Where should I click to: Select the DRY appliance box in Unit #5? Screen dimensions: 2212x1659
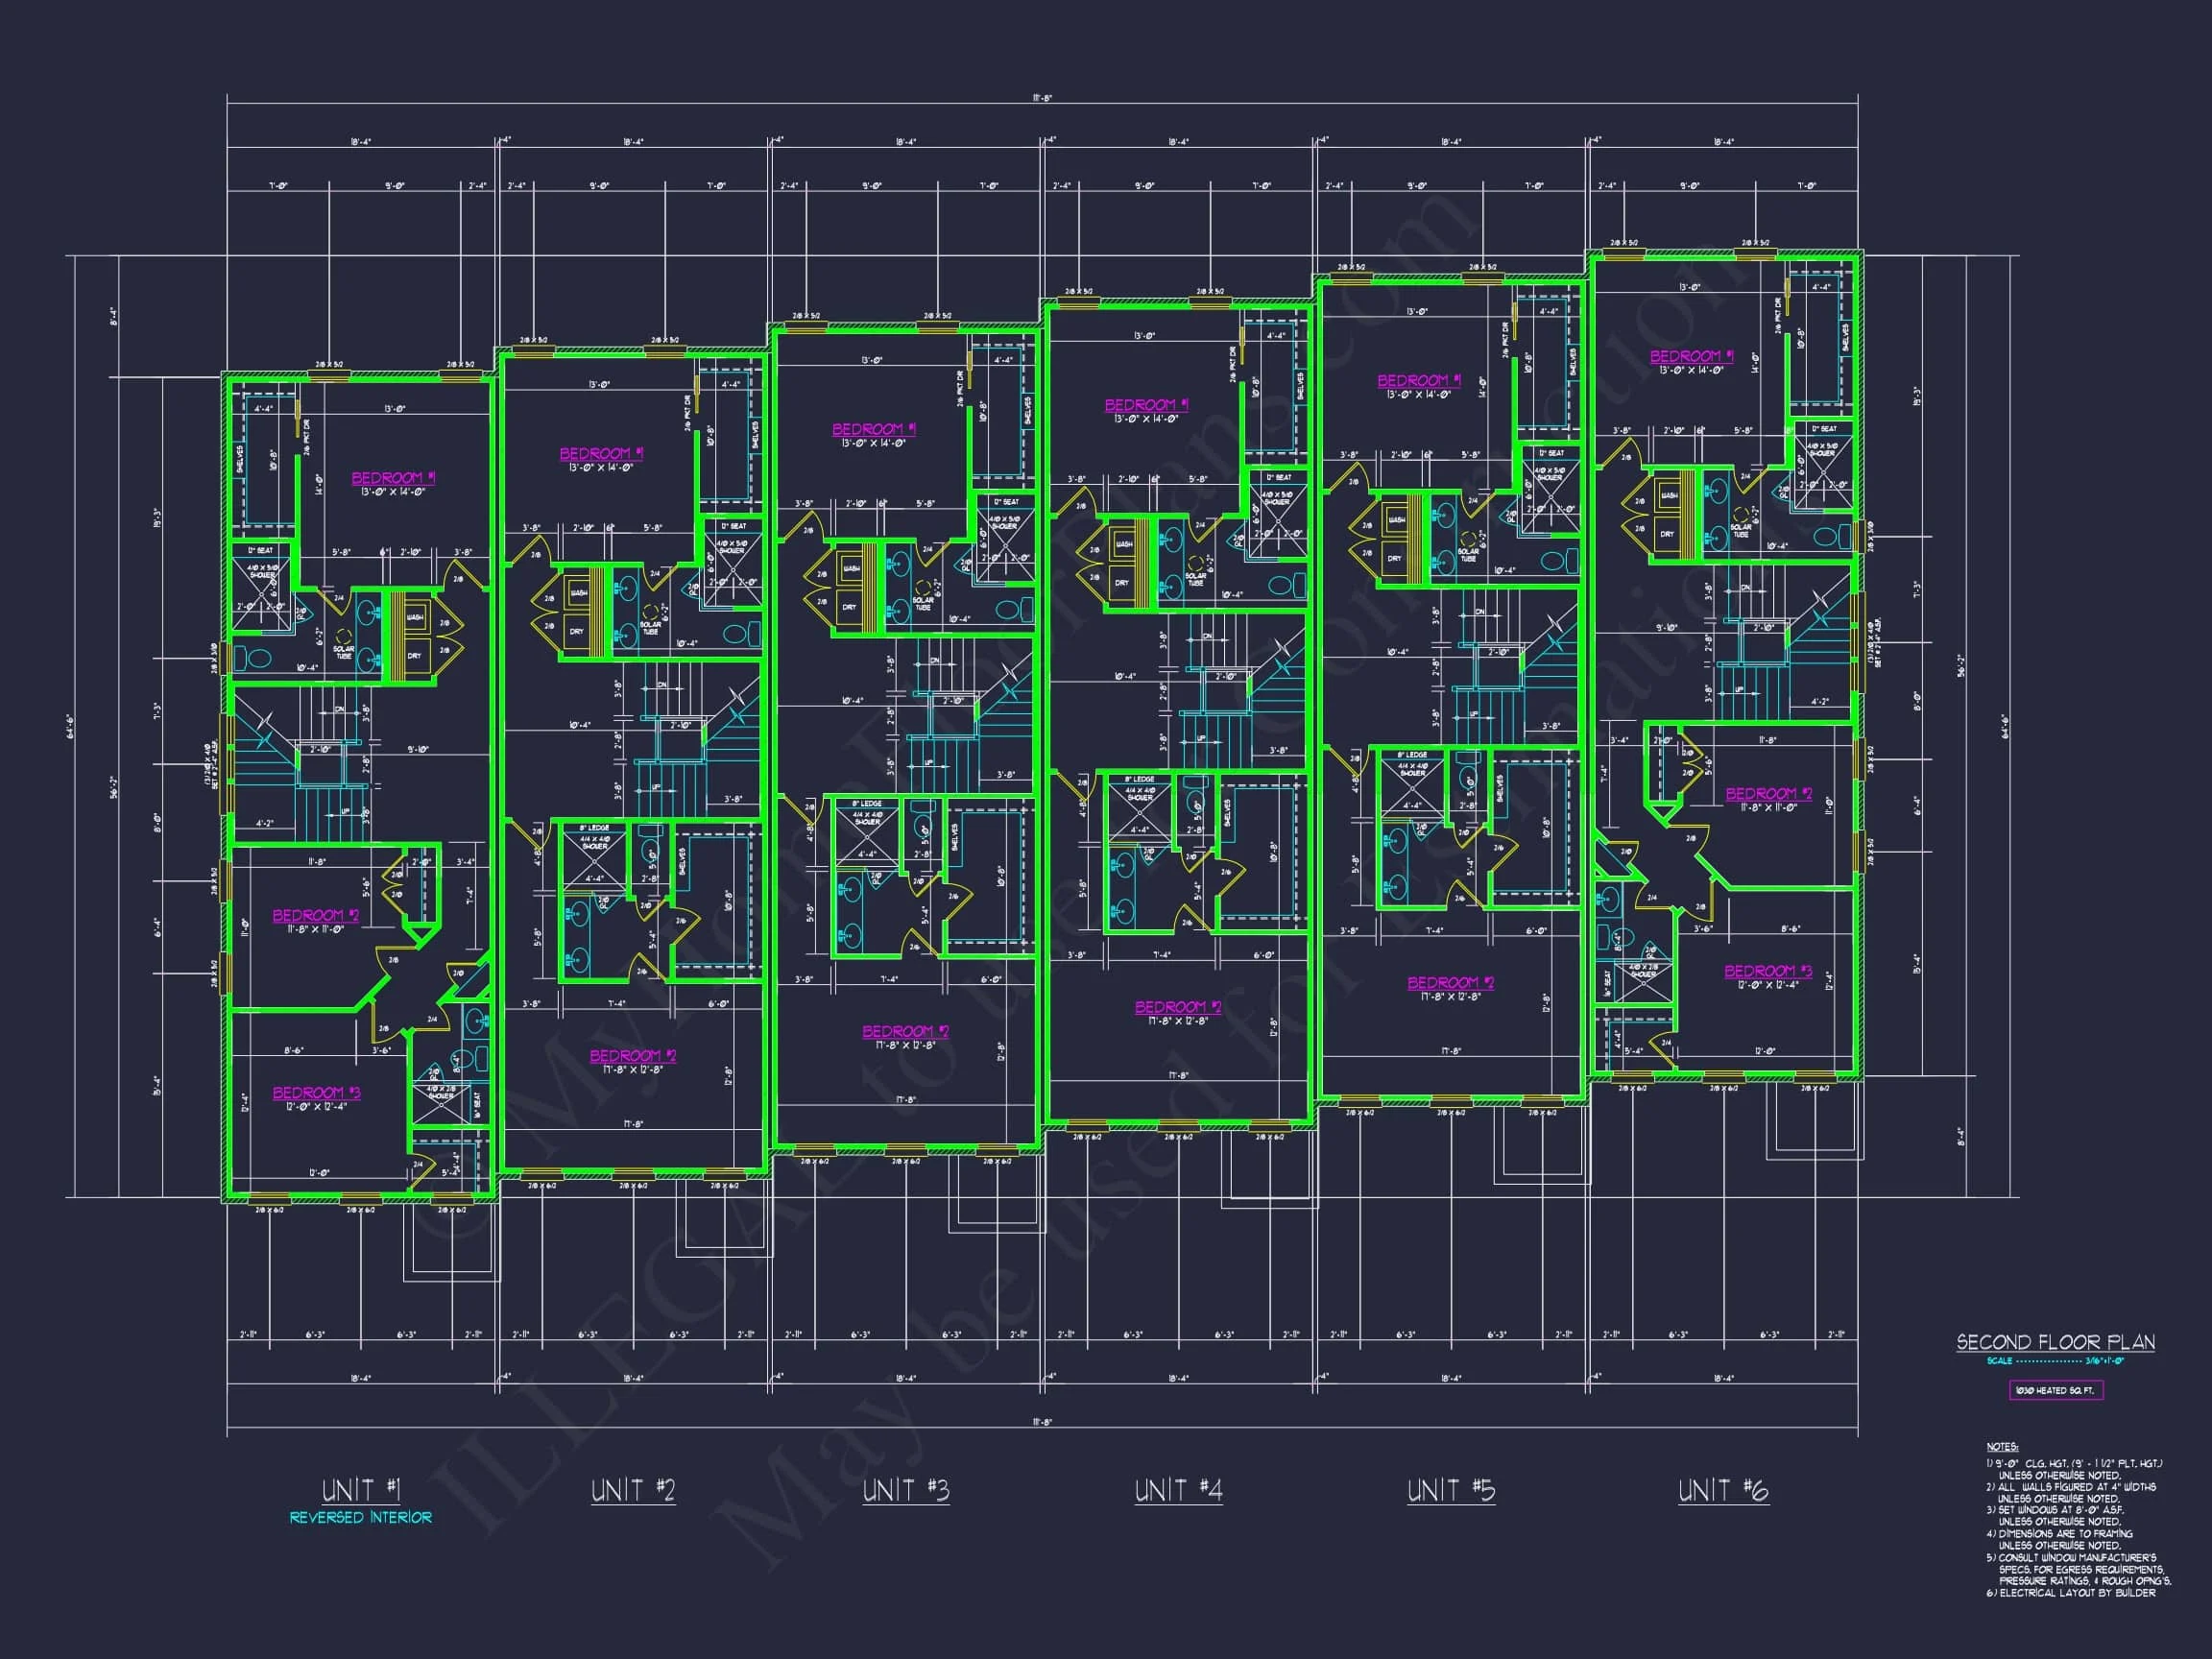pyautogui.click(x=1395, y=558)
